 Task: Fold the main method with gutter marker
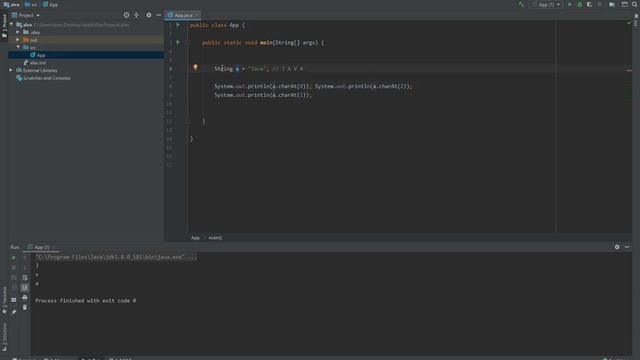tap(187, 42)
